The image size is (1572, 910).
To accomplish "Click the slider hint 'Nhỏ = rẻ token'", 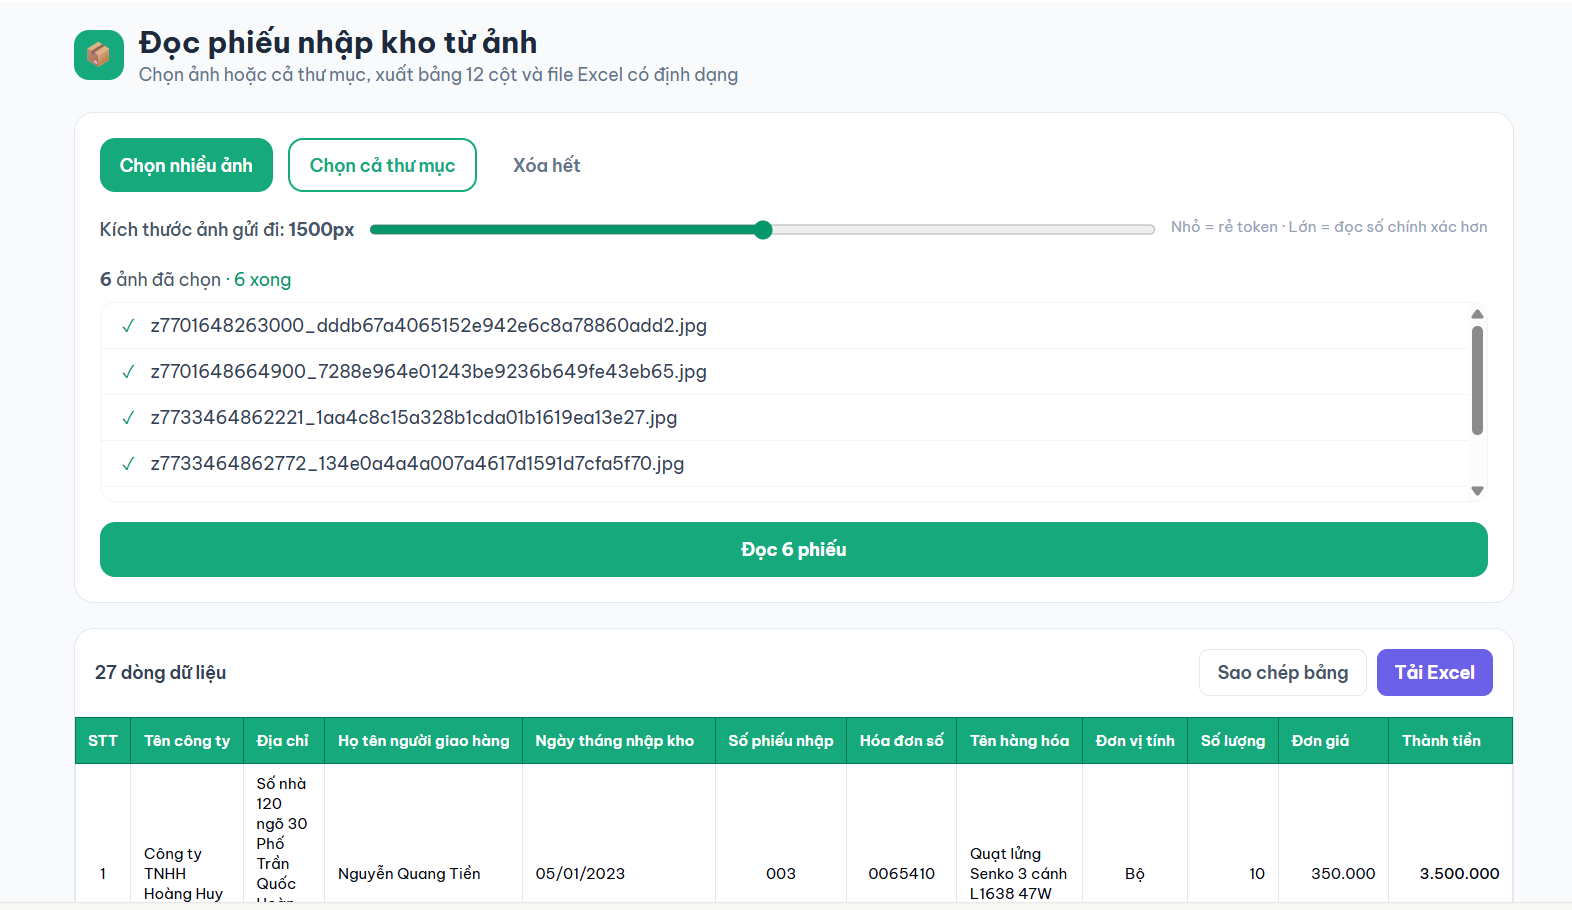I will coord(1224,227).
